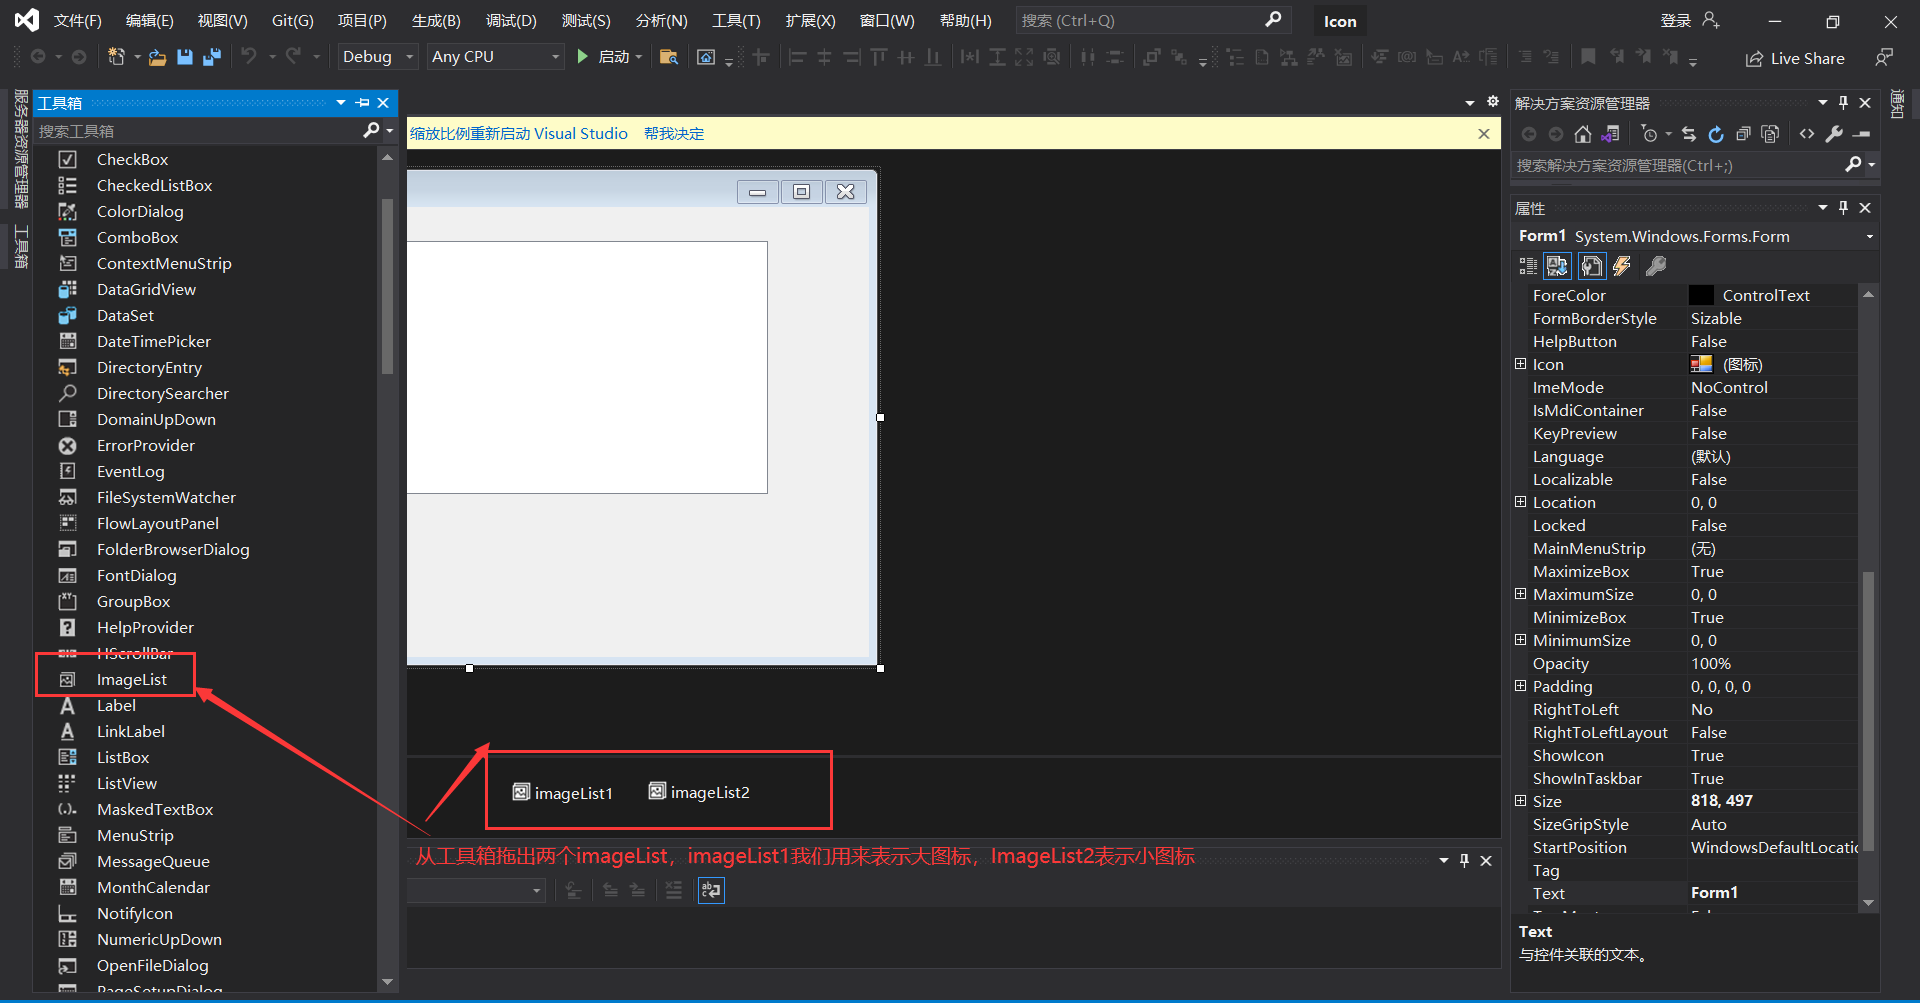Click the rescale restart Visual Studio link
1920x1003 pixels.
point(519,133)
